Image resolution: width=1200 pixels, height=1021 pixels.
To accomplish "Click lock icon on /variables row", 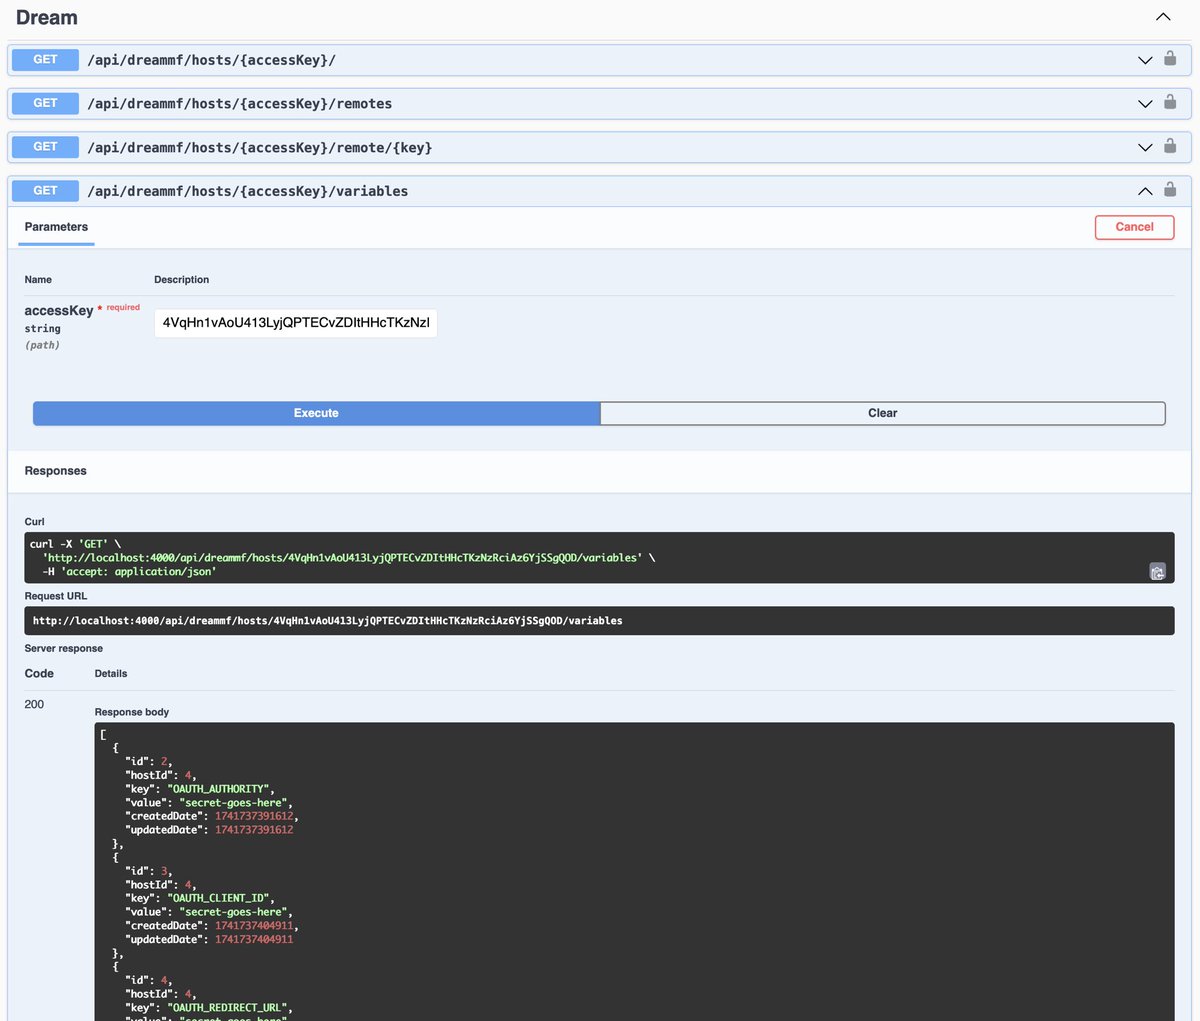I will [x=1170, y=189].
